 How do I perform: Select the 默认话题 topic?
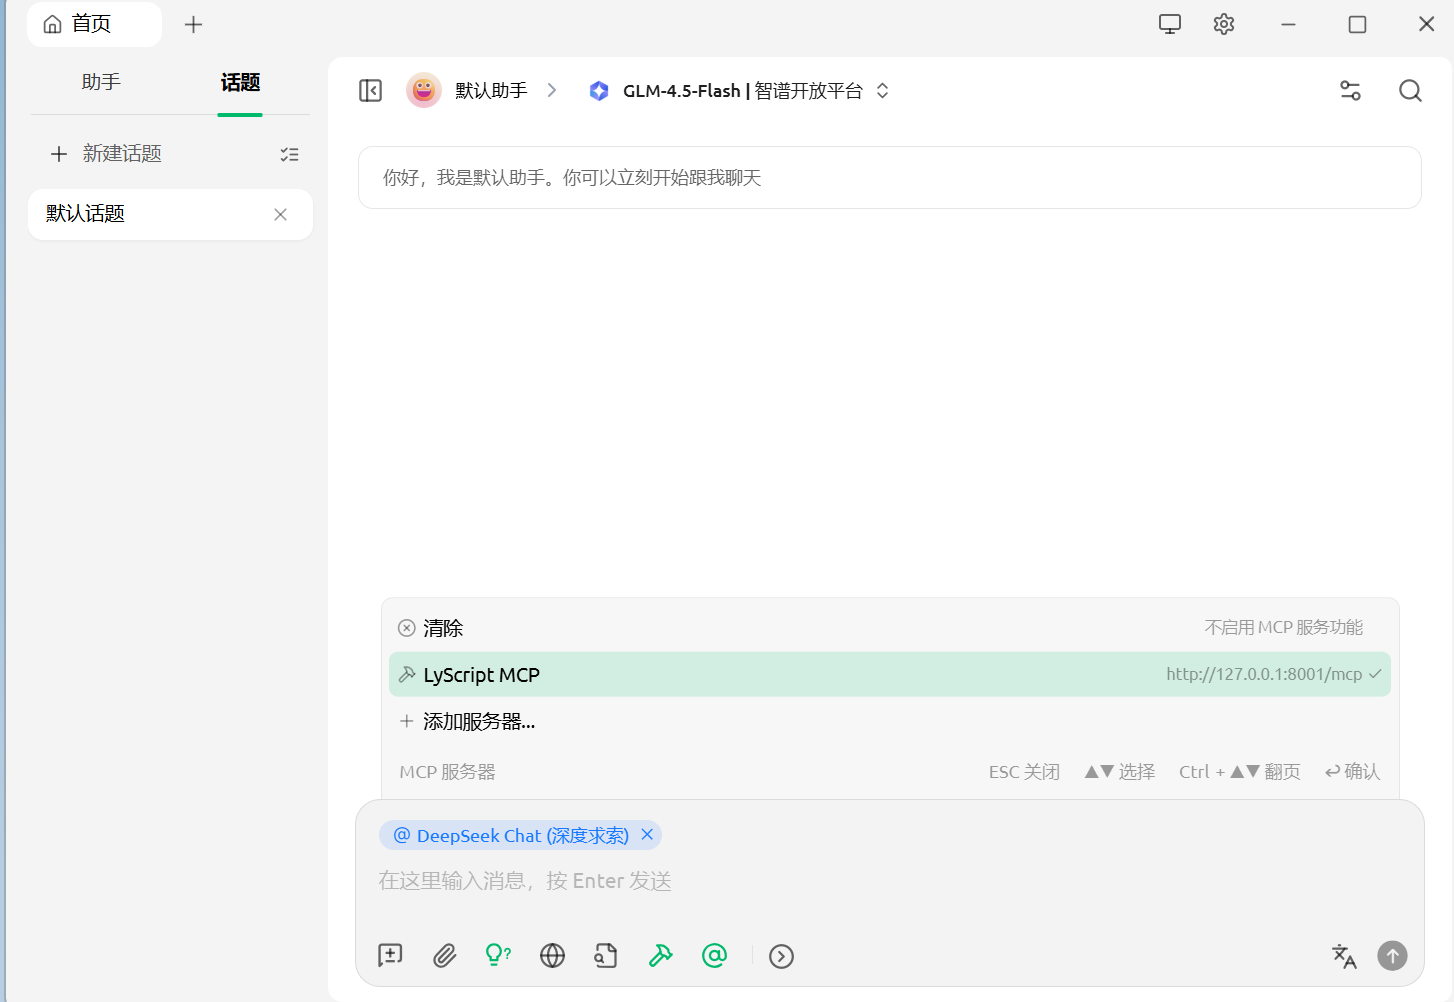pos(170,214)
